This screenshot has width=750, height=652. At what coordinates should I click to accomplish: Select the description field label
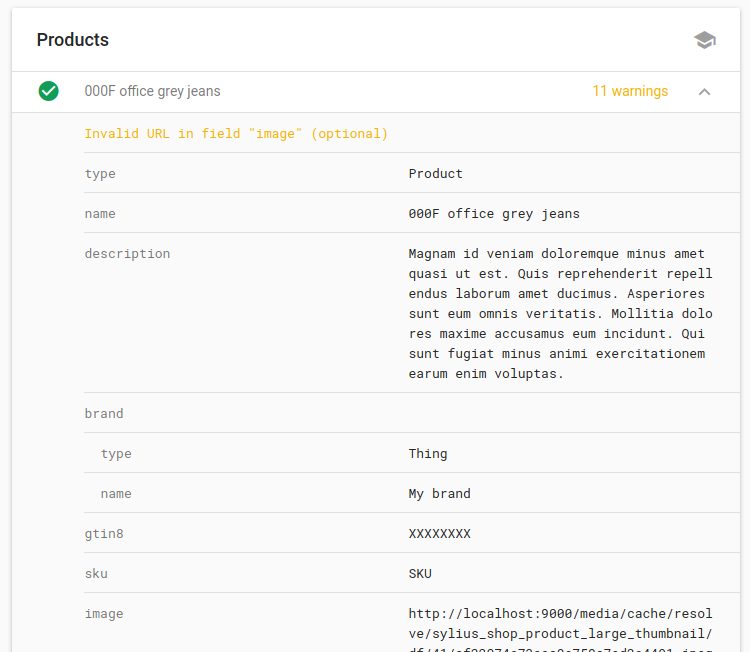coord(127,253)
